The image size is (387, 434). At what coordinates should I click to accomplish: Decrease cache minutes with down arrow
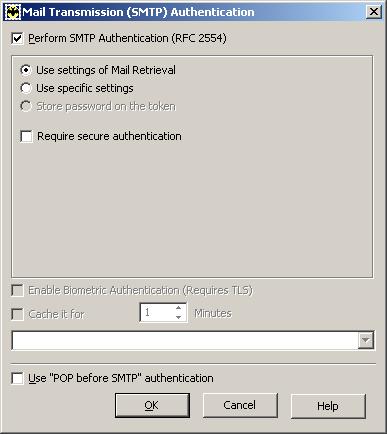(x=179, y=317)
